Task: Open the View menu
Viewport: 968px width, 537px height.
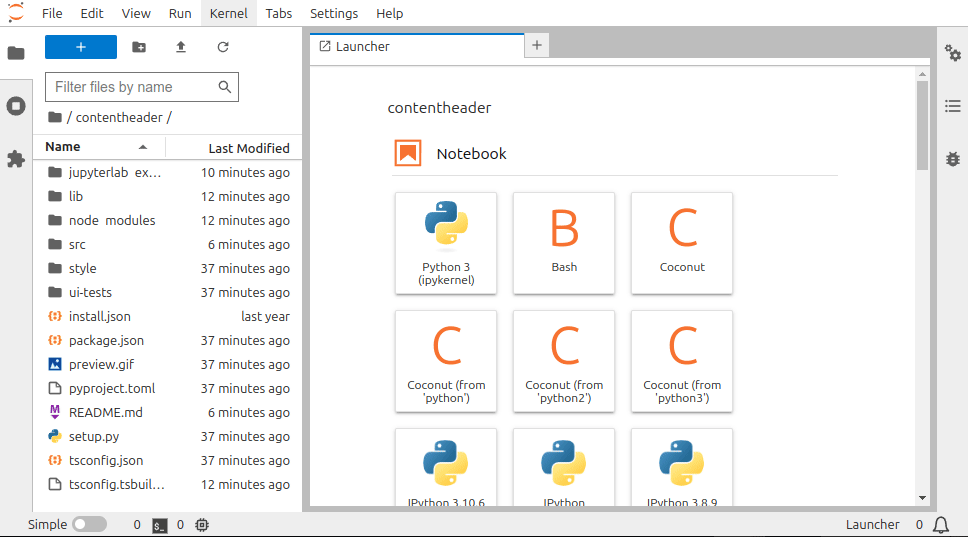Action: (136, 14)
